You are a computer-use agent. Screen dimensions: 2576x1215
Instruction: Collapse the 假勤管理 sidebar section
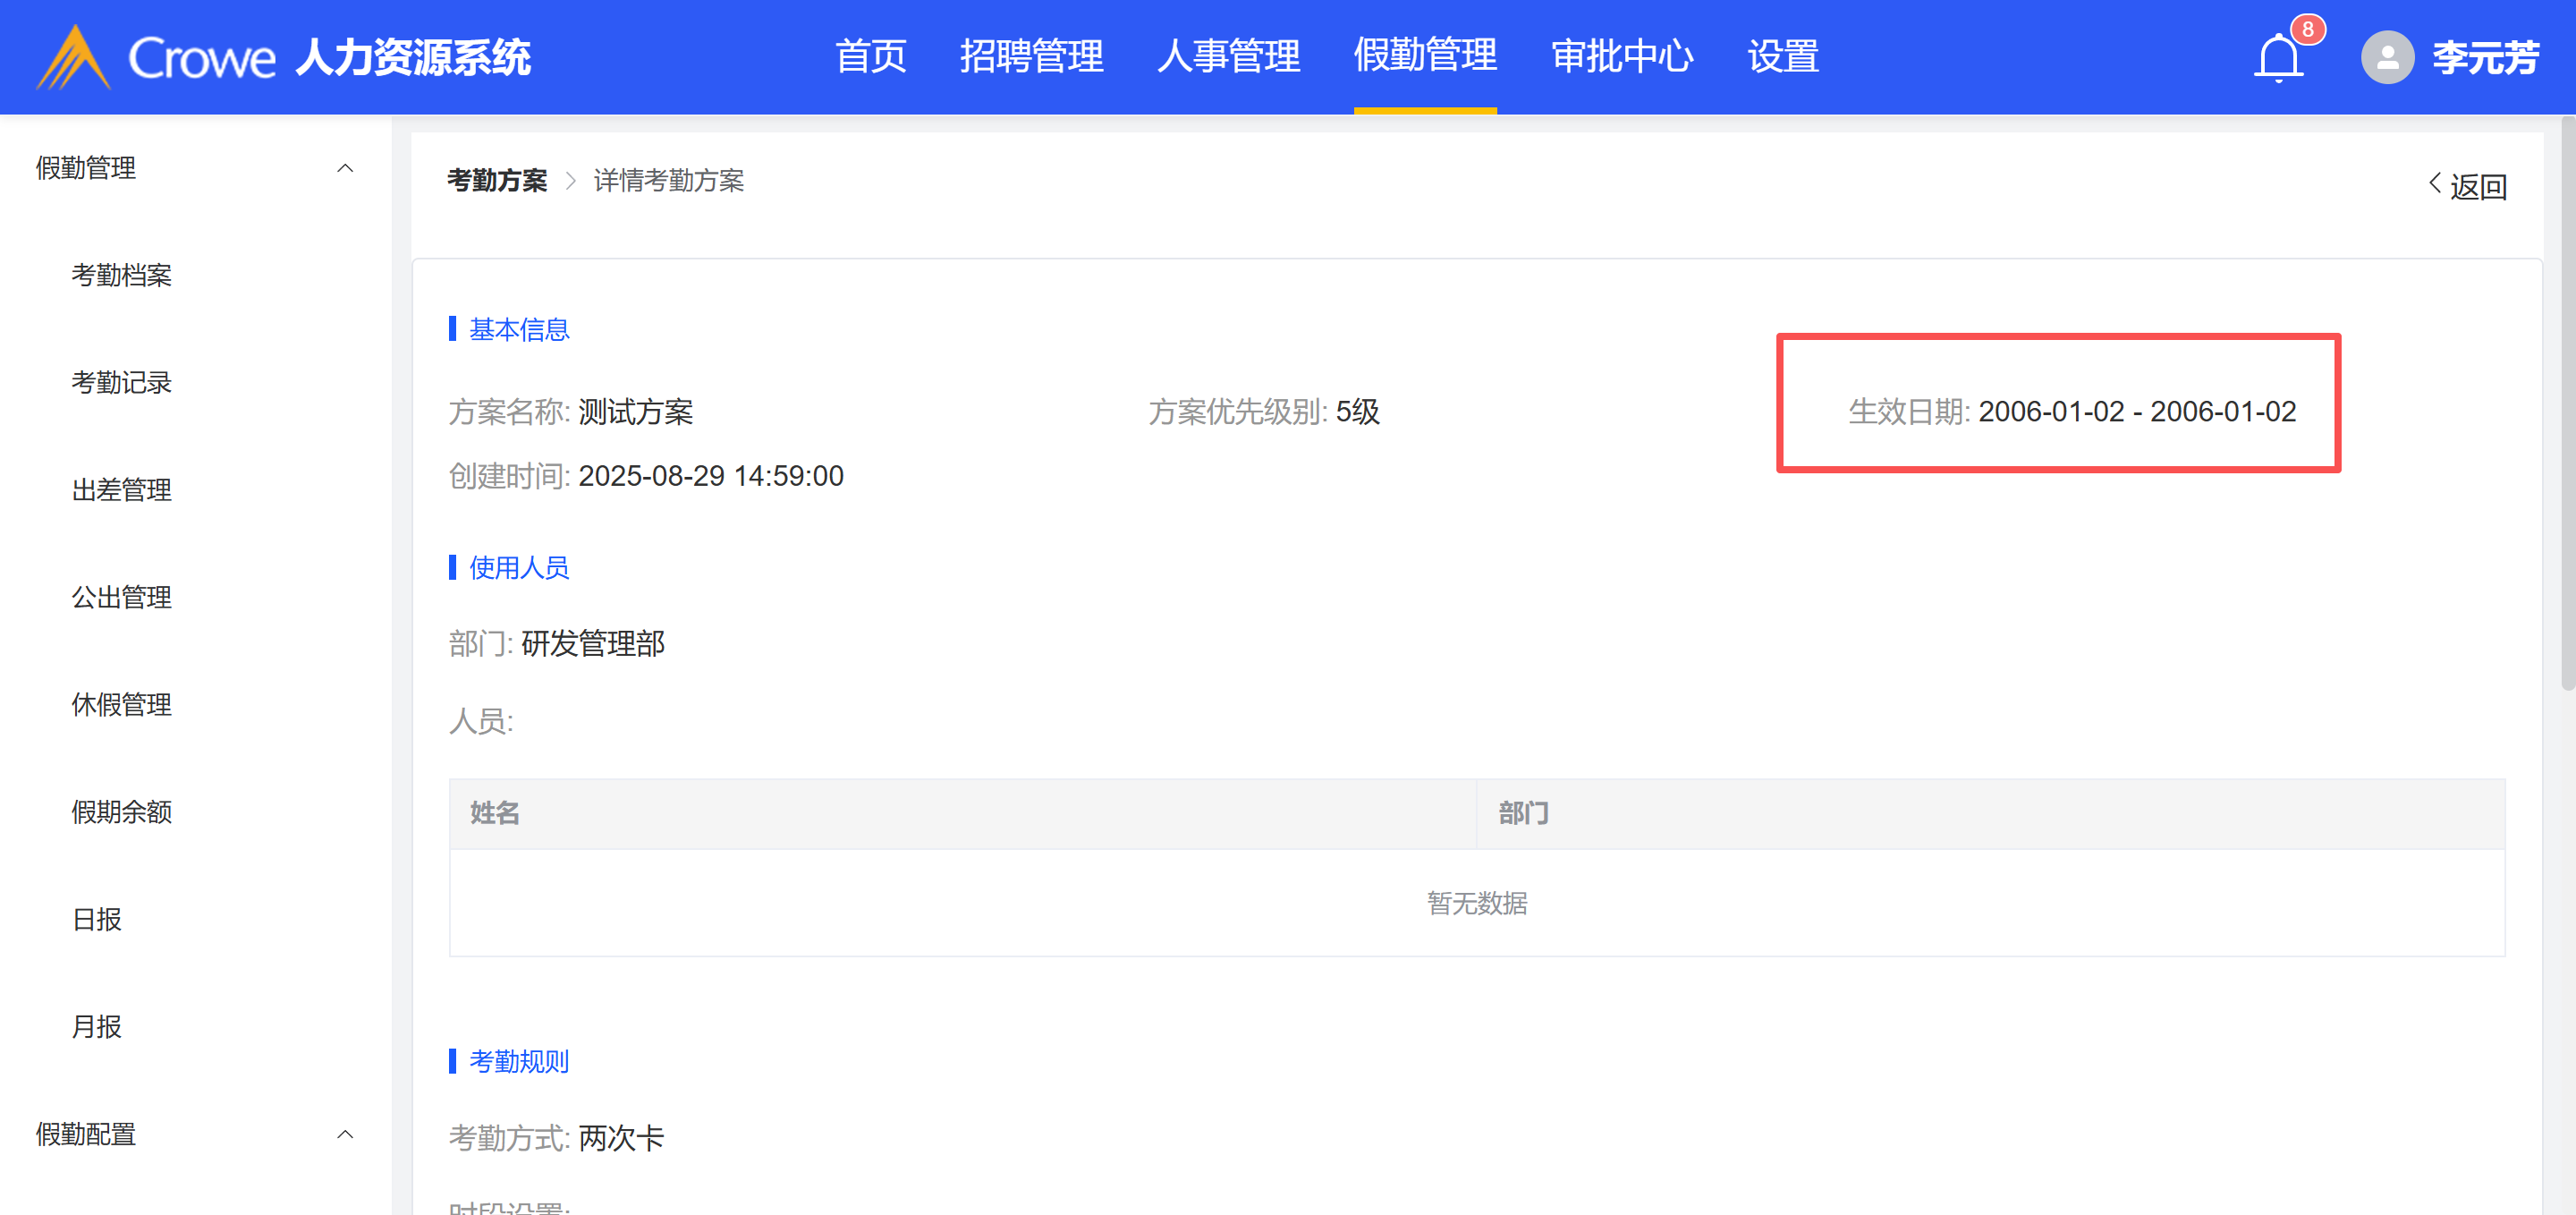pyautogui.click(x=345, y=168)
